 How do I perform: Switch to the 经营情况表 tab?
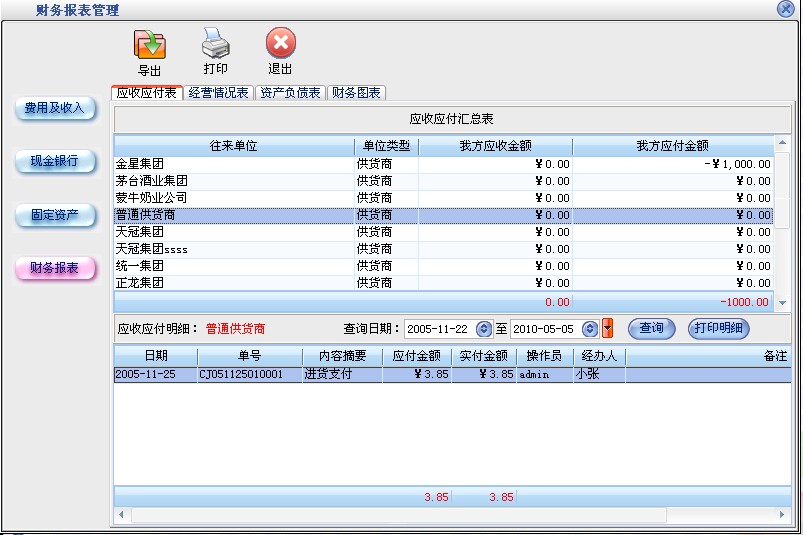[218, 93]
